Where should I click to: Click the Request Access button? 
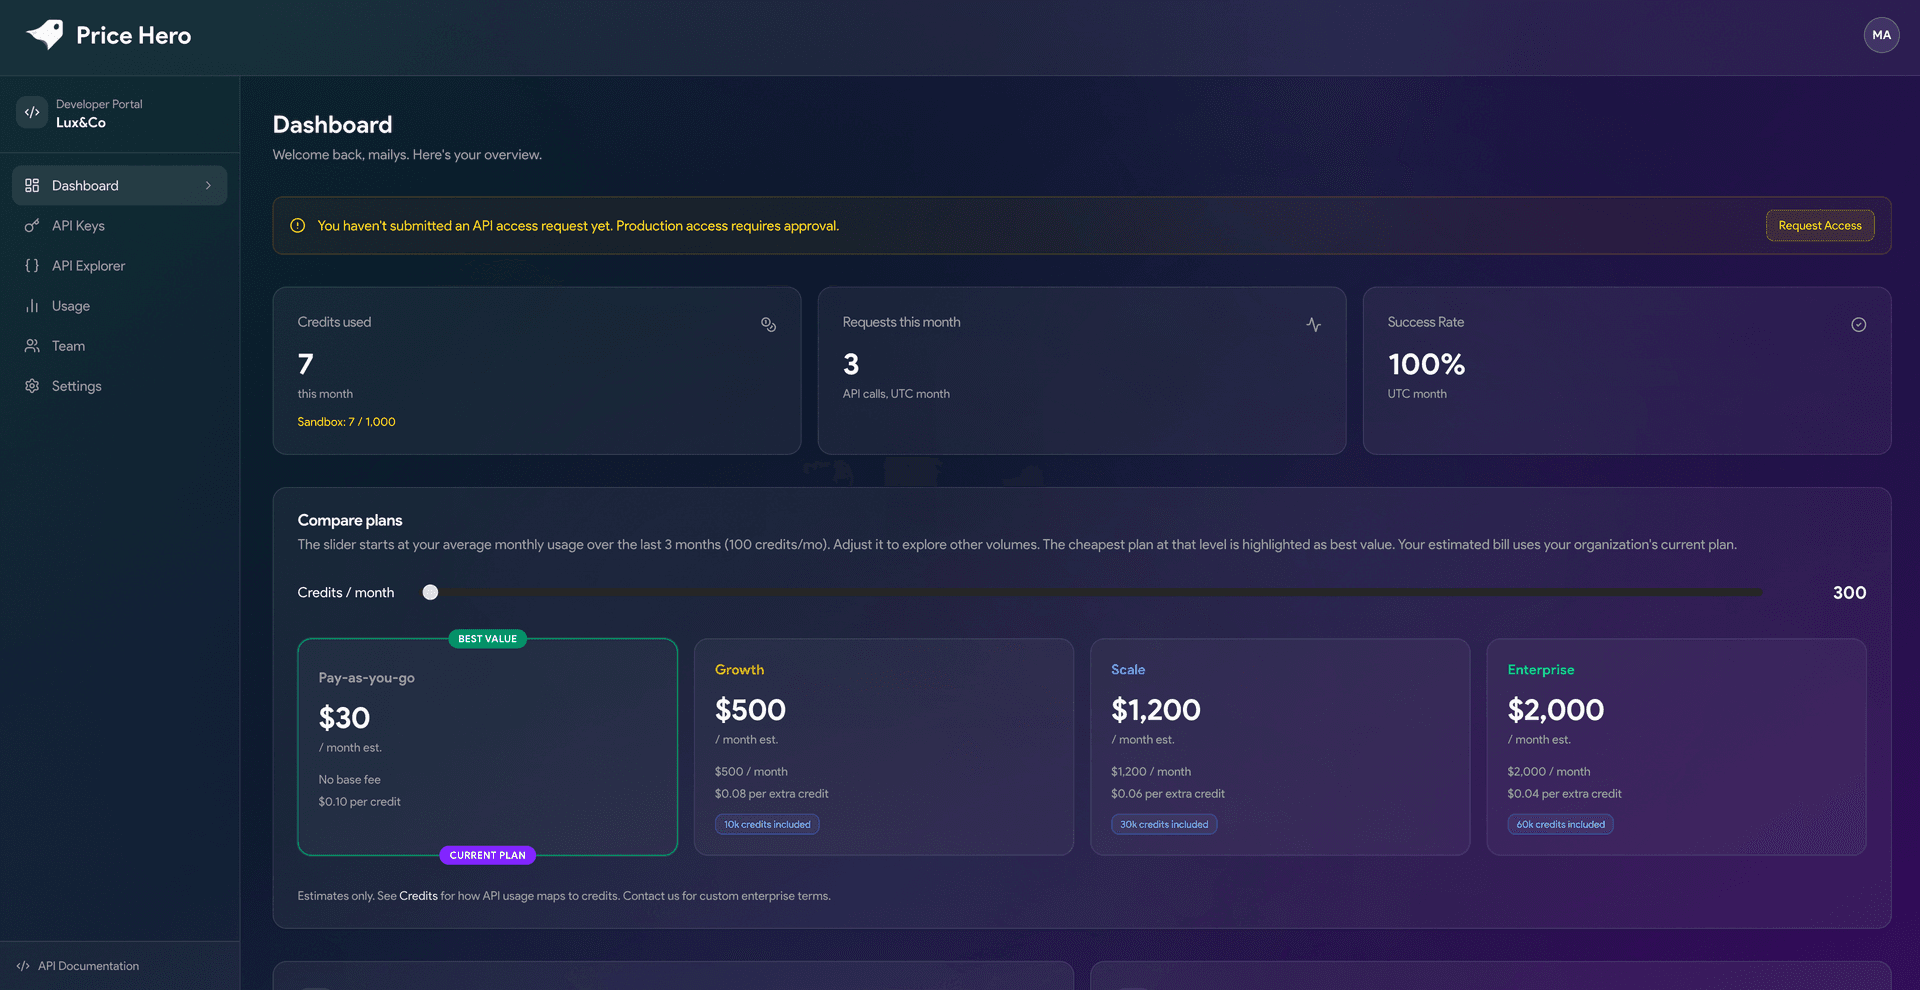[1819, 225]
